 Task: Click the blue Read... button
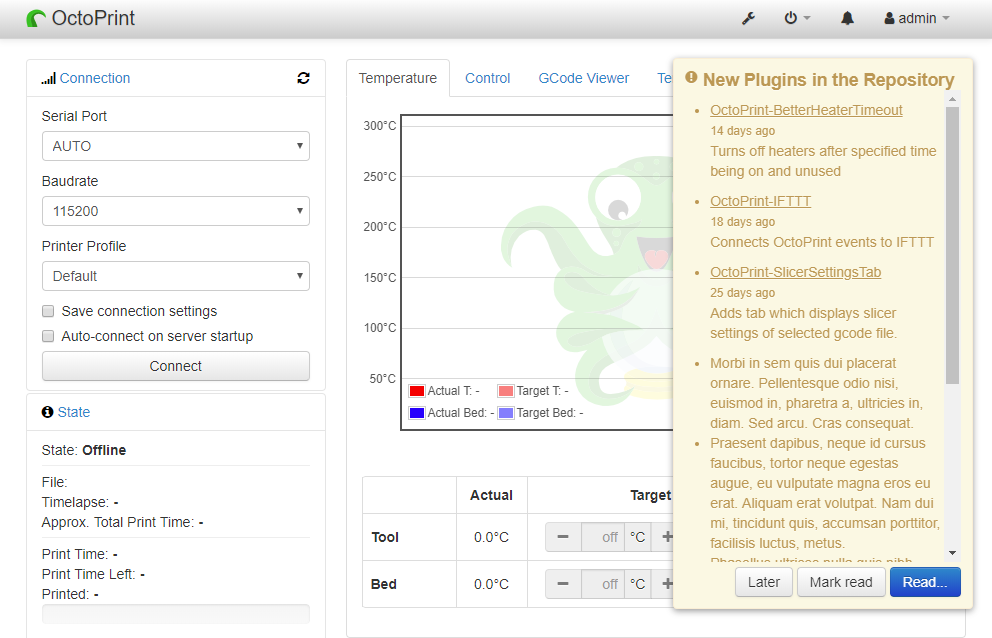925,582
